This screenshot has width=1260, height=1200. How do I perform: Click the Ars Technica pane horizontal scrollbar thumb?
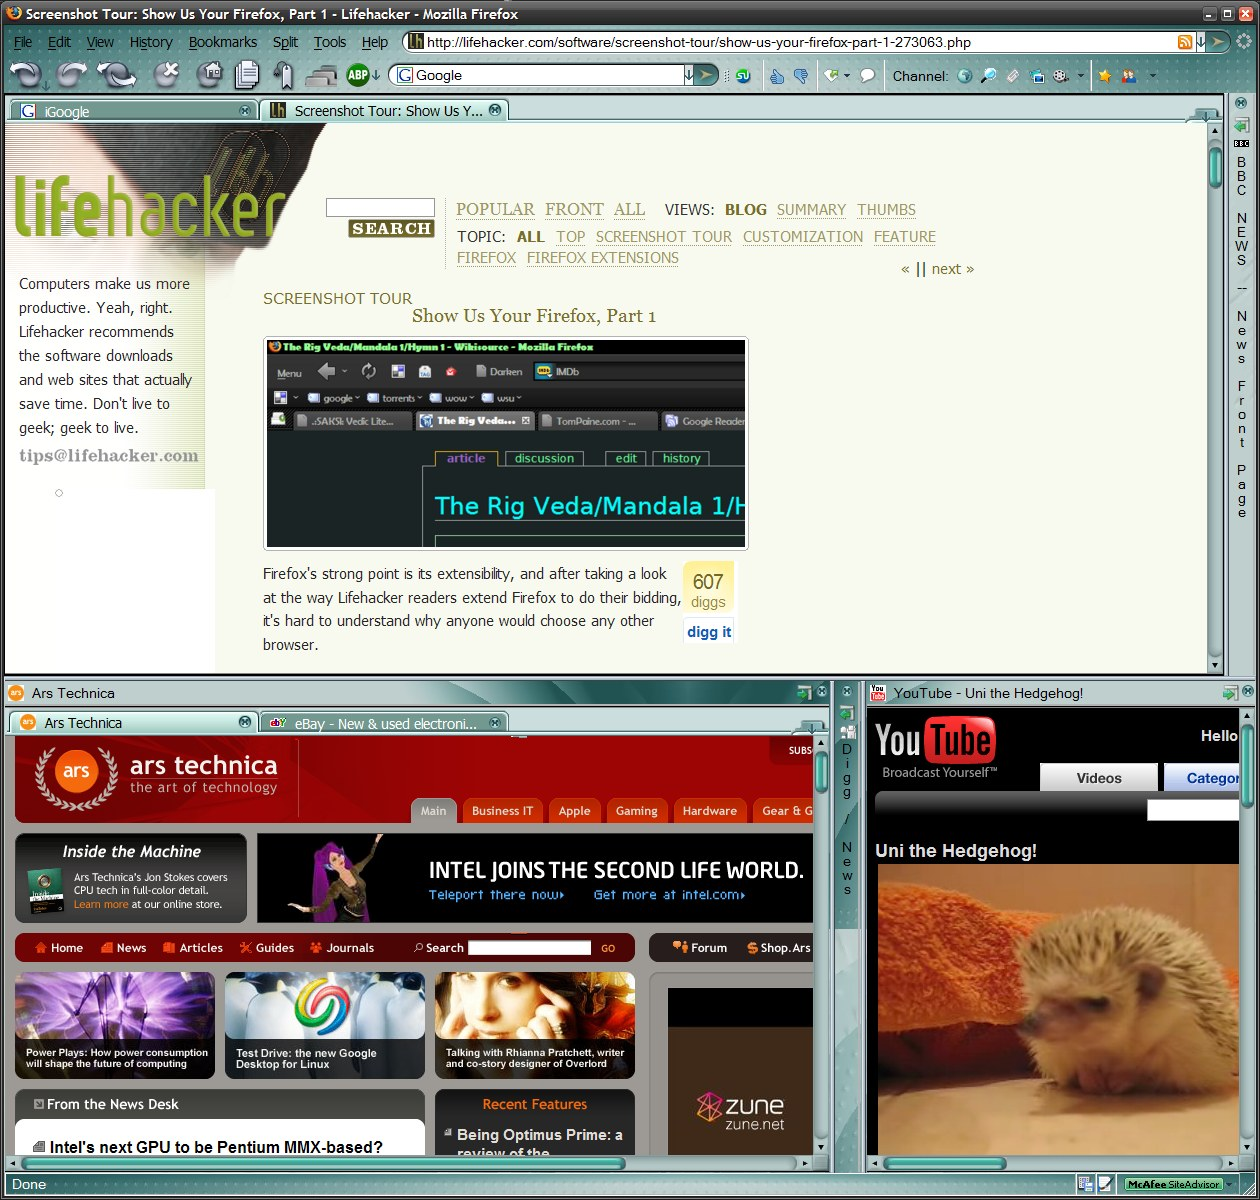point(322,1164)
